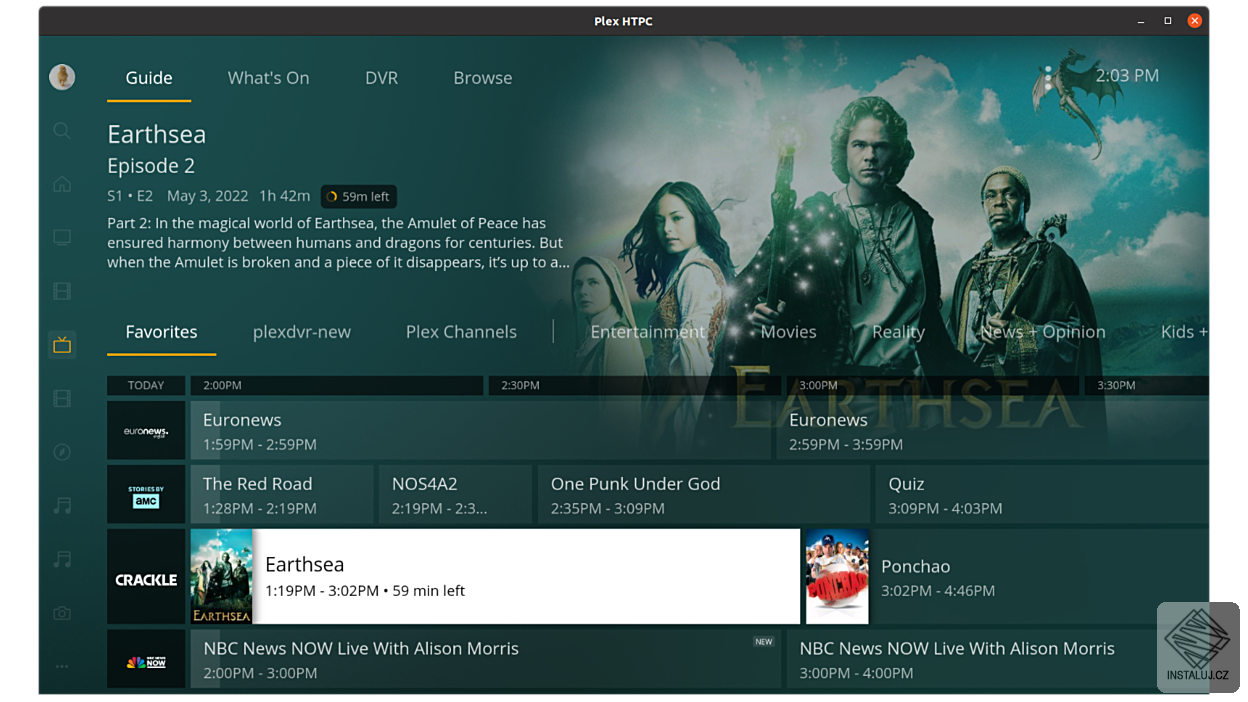1248x702 pixels.
Task: Switch to the What's On tab
Action: pos(268,77)
